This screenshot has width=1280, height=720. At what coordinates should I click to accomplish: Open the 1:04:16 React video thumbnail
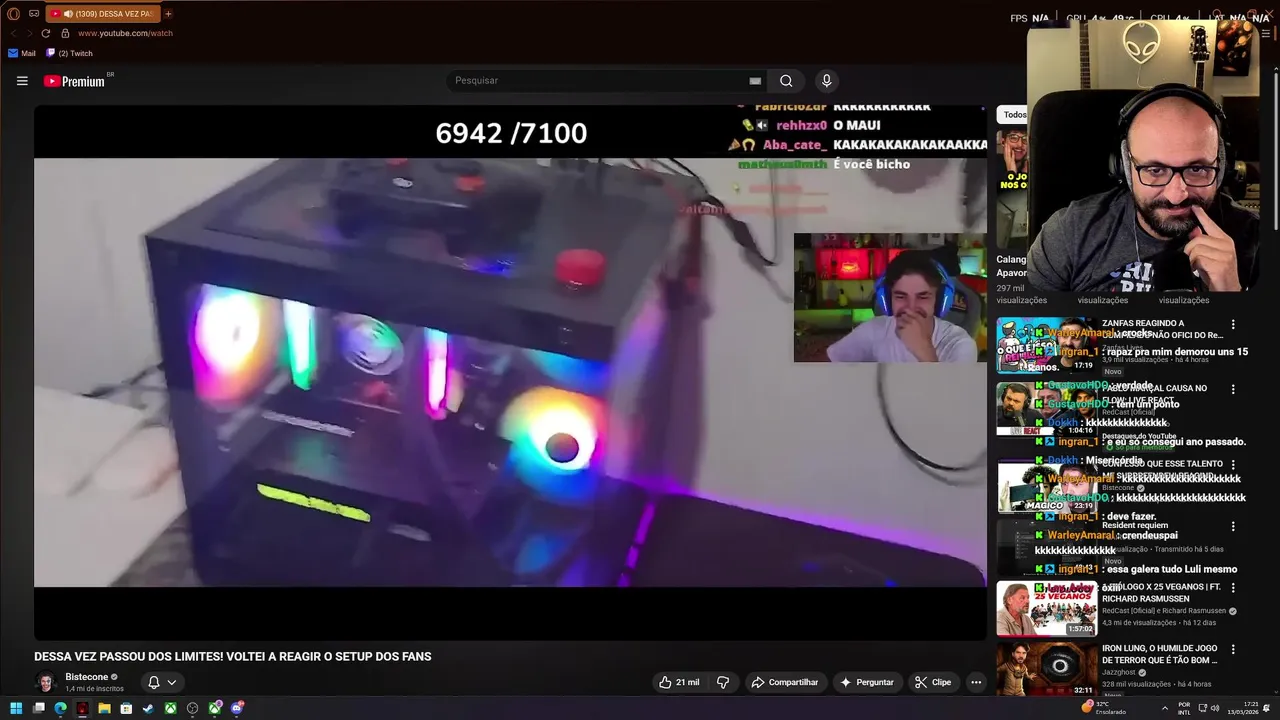click(1046, 409)
